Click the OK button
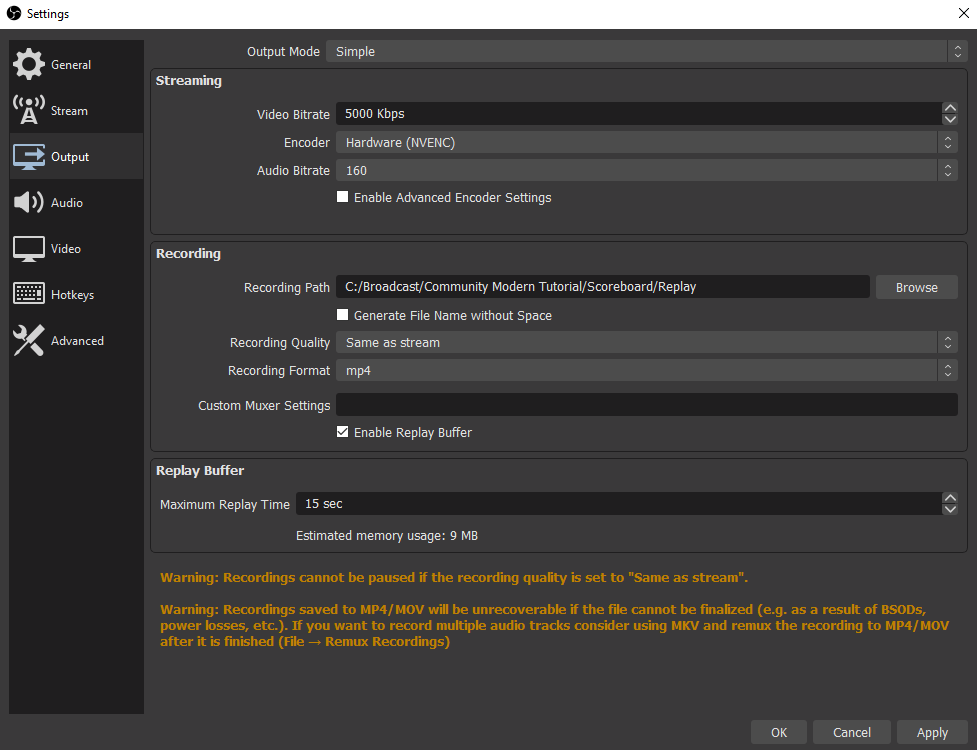 (779, 733)
